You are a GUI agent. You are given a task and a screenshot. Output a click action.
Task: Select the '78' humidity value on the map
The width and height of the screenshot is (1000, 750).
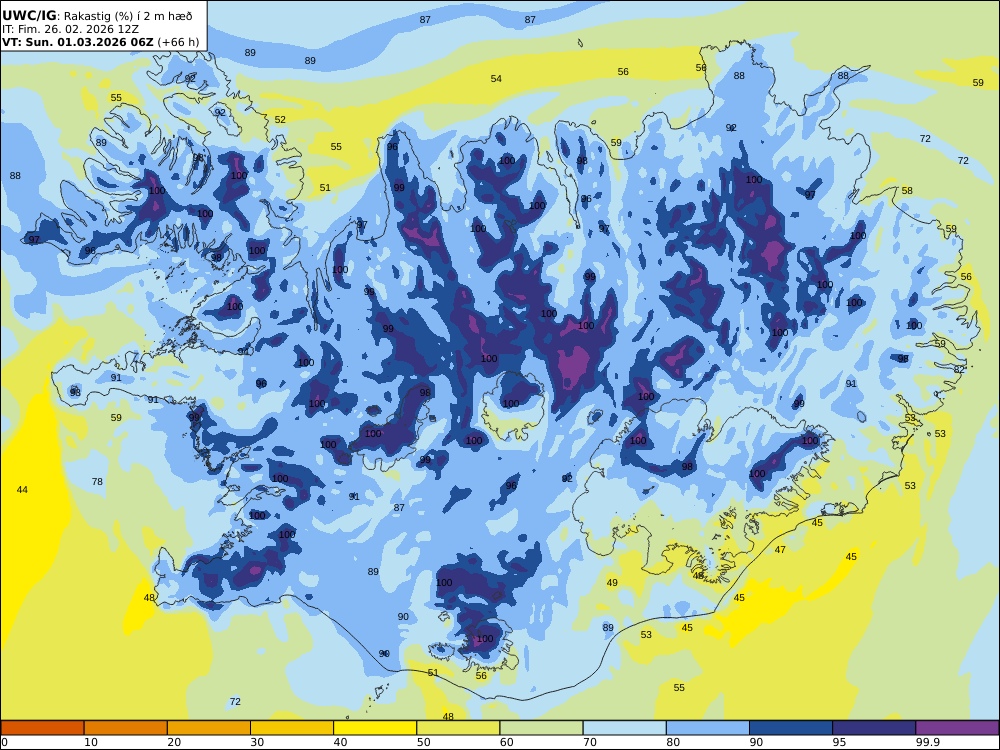(97, 482)
